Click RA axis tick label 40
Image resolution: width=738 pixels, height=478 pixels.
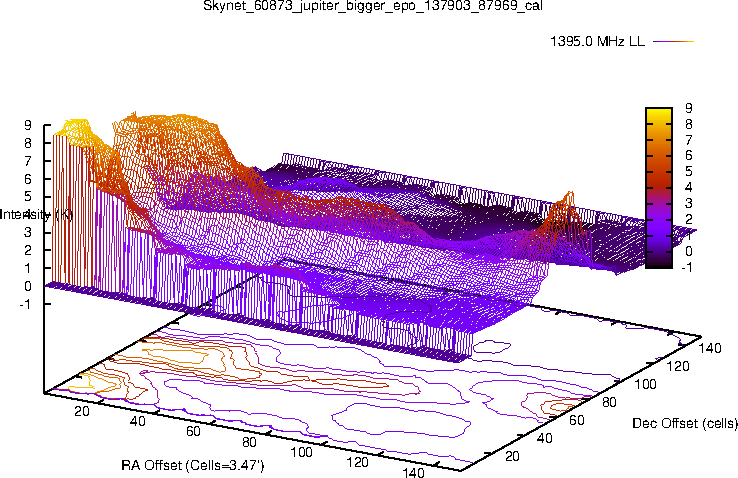point(137,421)
